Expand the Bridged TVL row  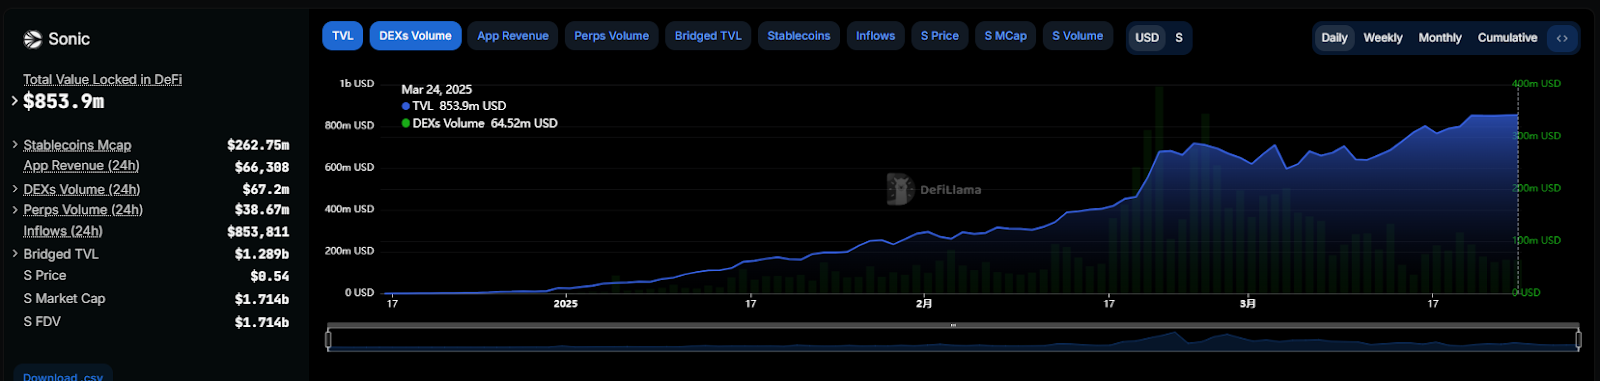click(x=14, y=254)
